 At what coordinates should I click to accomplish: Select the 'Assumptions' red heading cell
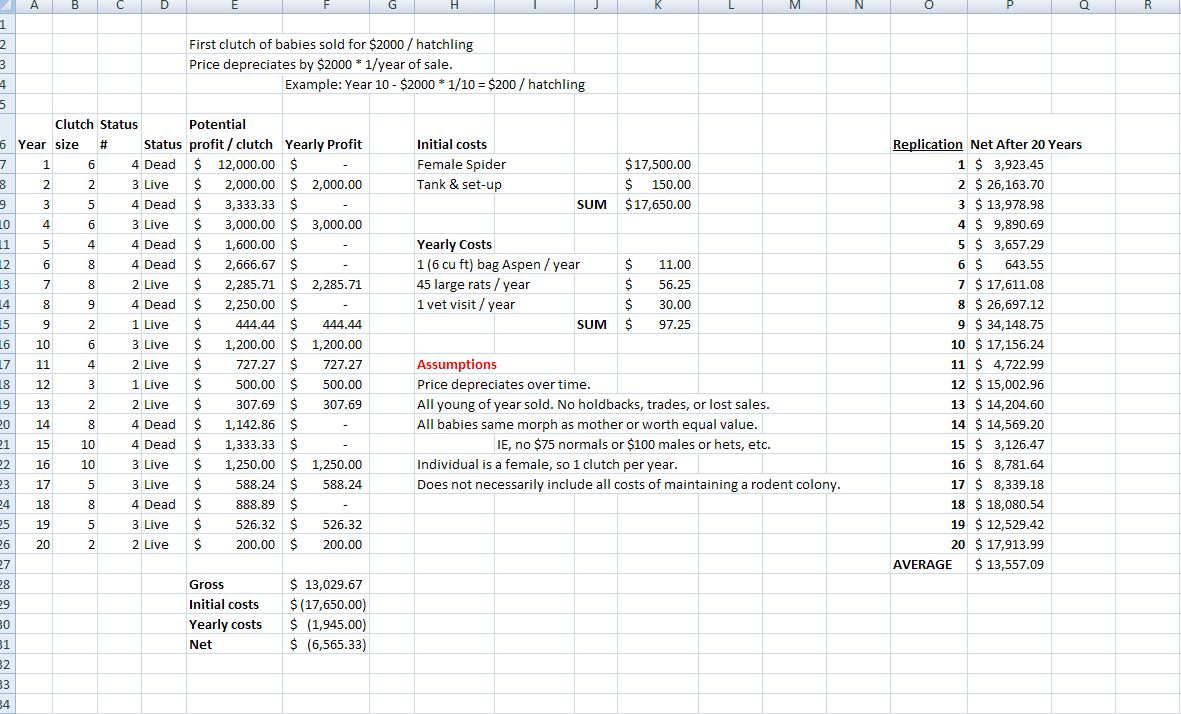(x=456, y=365)
